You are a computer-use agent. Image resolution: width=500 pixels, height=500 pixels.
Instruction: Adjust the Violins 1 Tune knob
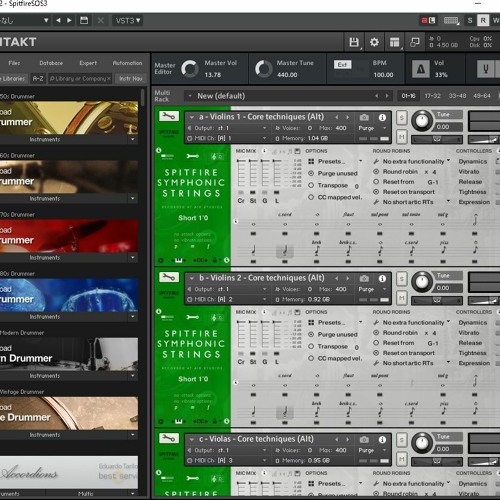[x=422, y=121]
